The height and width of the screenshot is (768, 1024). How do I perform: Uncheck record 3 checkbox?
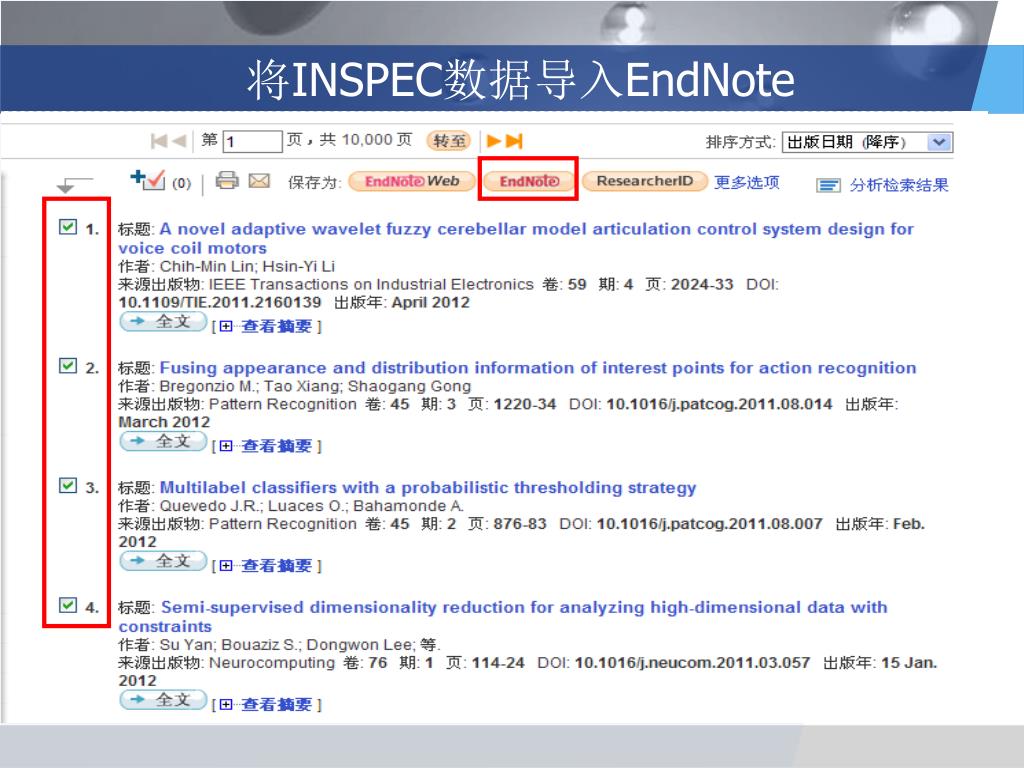tap(68, 485)
